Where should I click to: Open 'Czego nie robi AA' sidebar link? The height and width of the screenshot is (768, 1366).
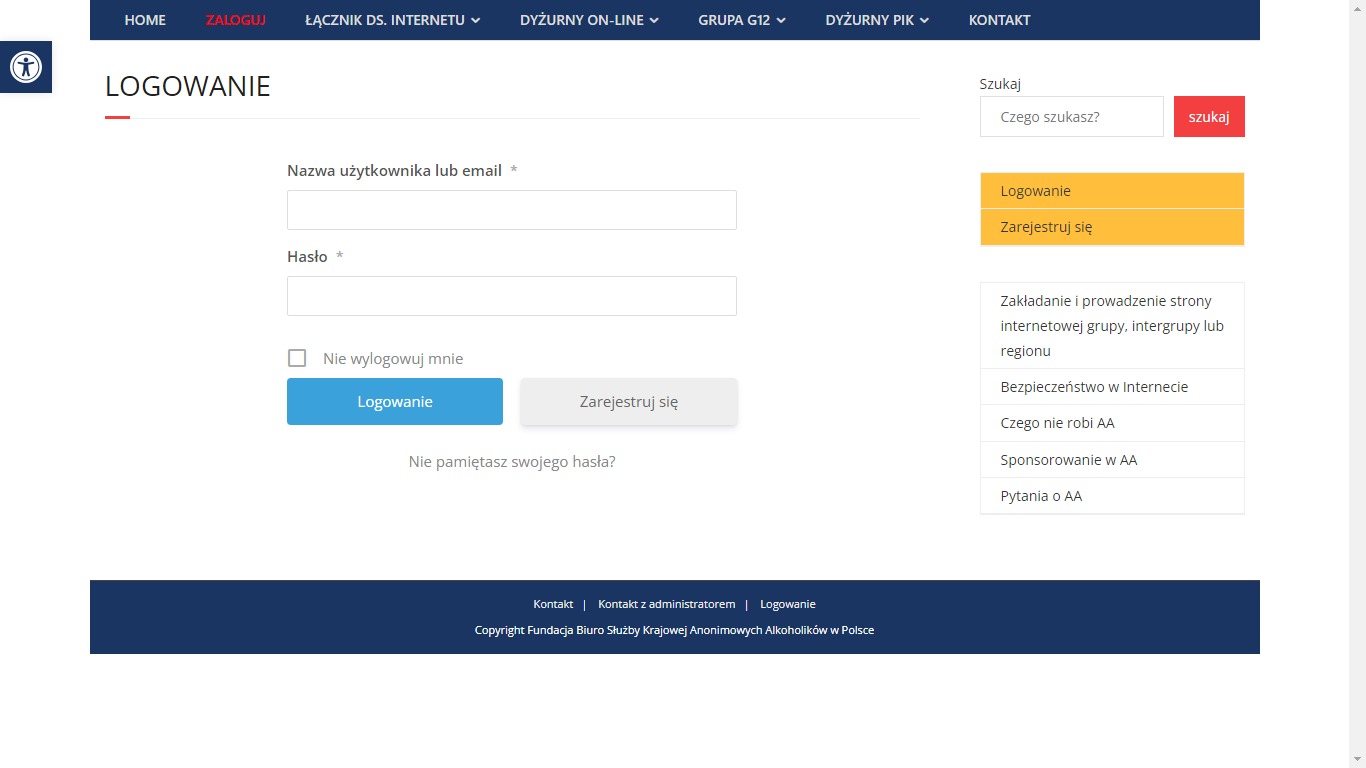(x=1057, y=423)
